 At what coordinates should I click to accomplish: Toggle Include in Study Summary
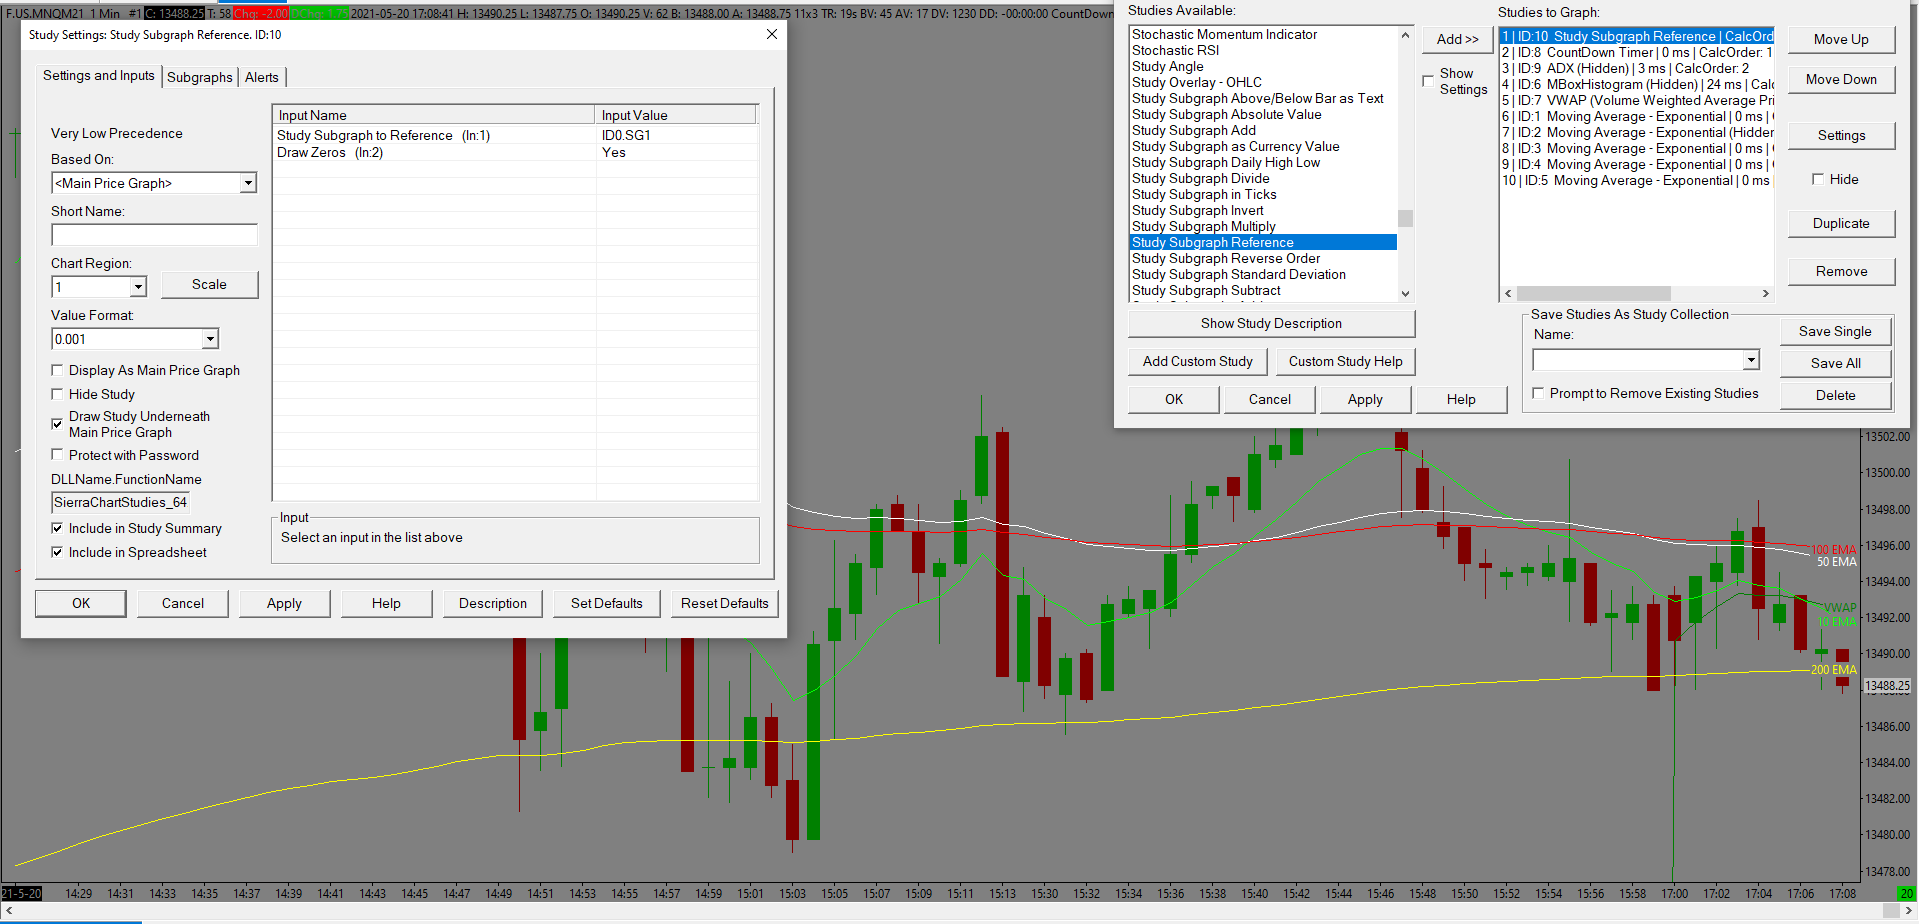pos(57,528)
